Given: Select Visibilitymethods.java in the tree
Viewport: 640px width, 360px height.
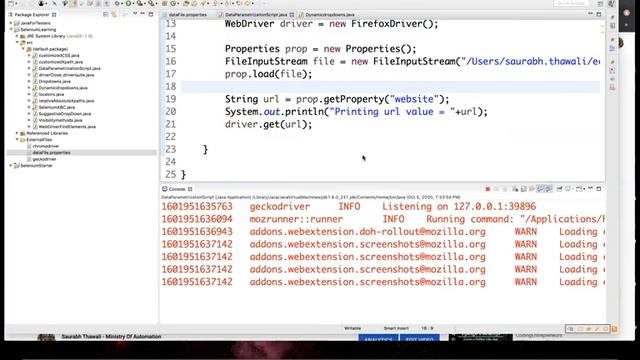Looking at the screenshot, I should [x=60, y=120].
